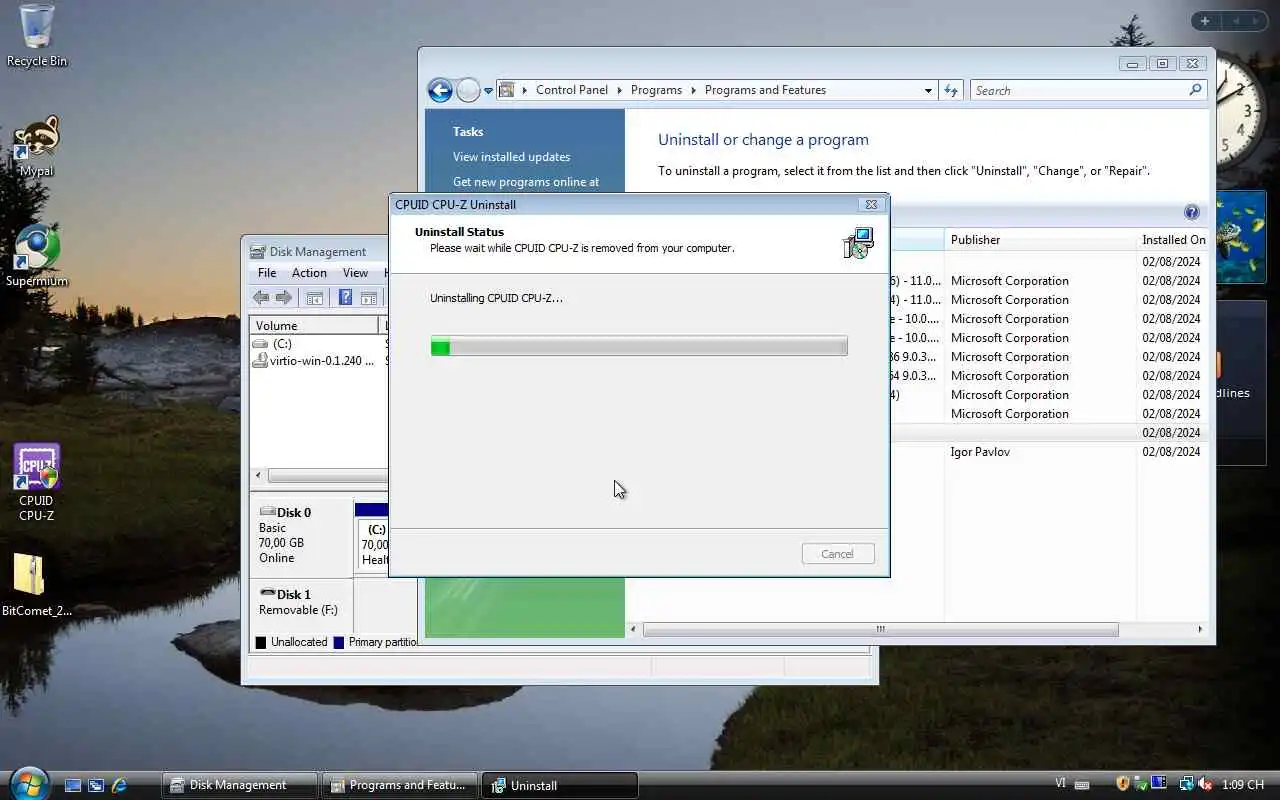
Task: Open File menu in Disk Management
Action: tap(267, 273)
